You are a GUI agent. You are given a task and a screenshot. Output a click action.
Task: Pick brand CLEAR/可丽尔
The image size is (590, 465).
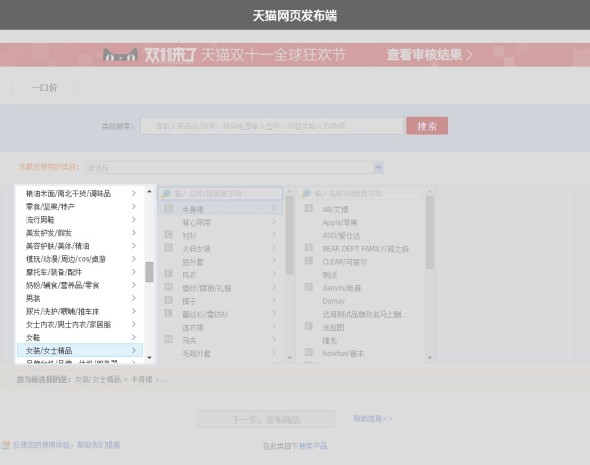345,262
